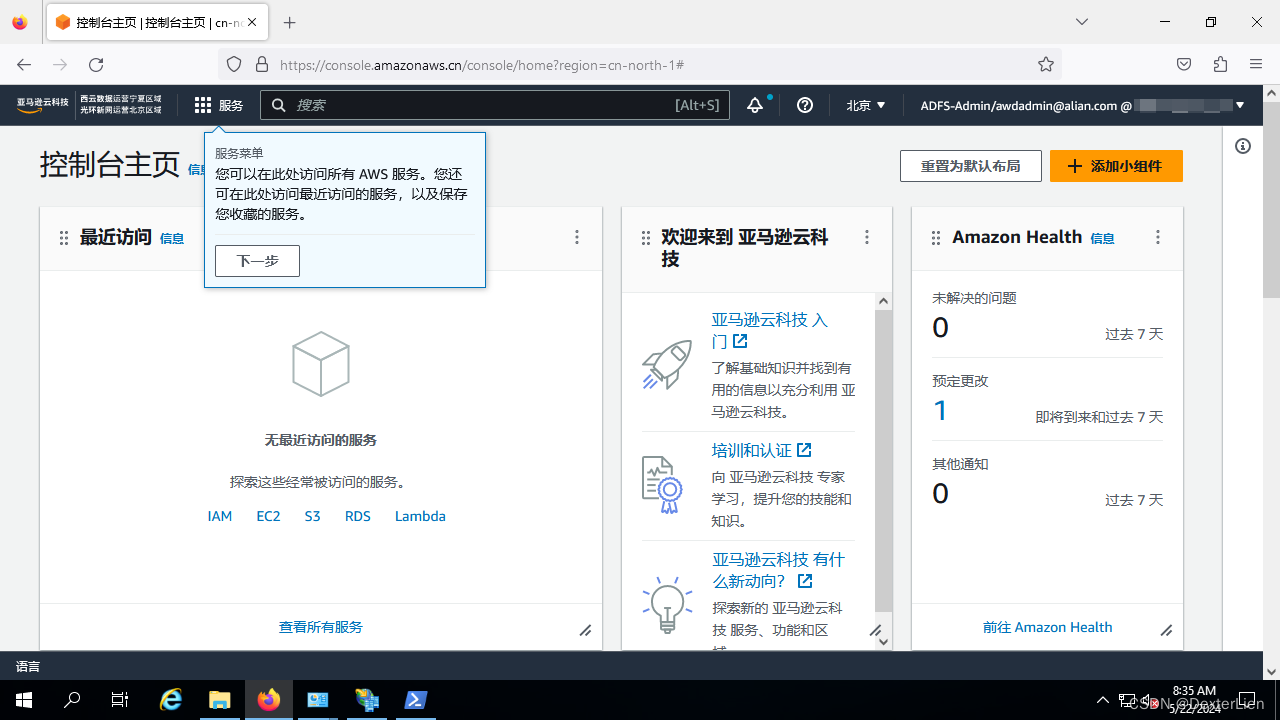The width and height of the screenshot is (1280, 720).
Task: Open Windows taskbar search
Action: pyautogui.click(x=72, y=700)
